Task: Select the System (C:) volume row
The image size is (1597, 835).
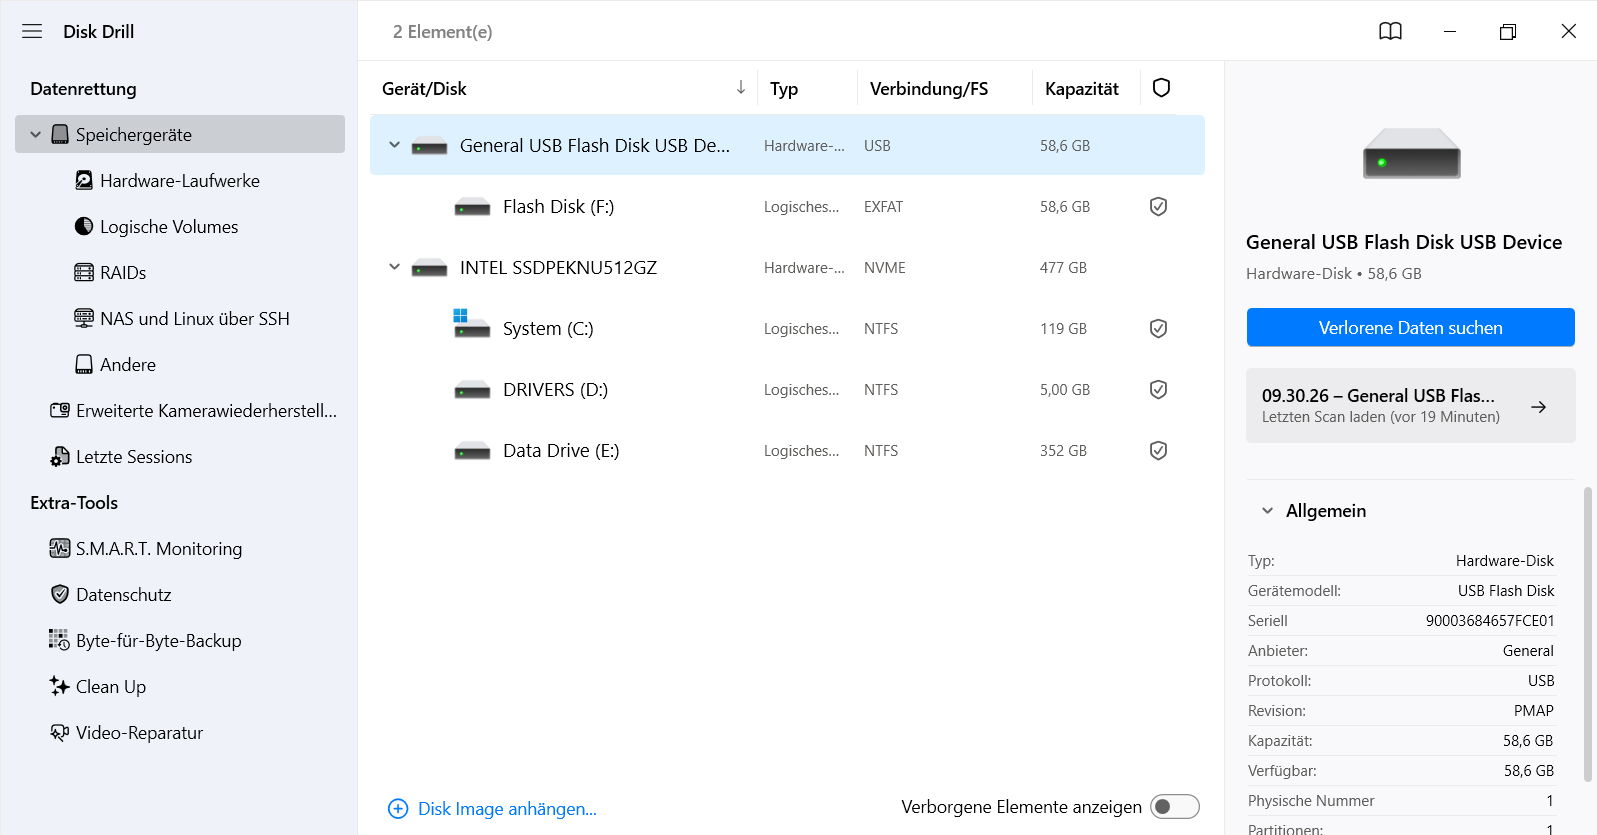Action: (x=787, y=329)
